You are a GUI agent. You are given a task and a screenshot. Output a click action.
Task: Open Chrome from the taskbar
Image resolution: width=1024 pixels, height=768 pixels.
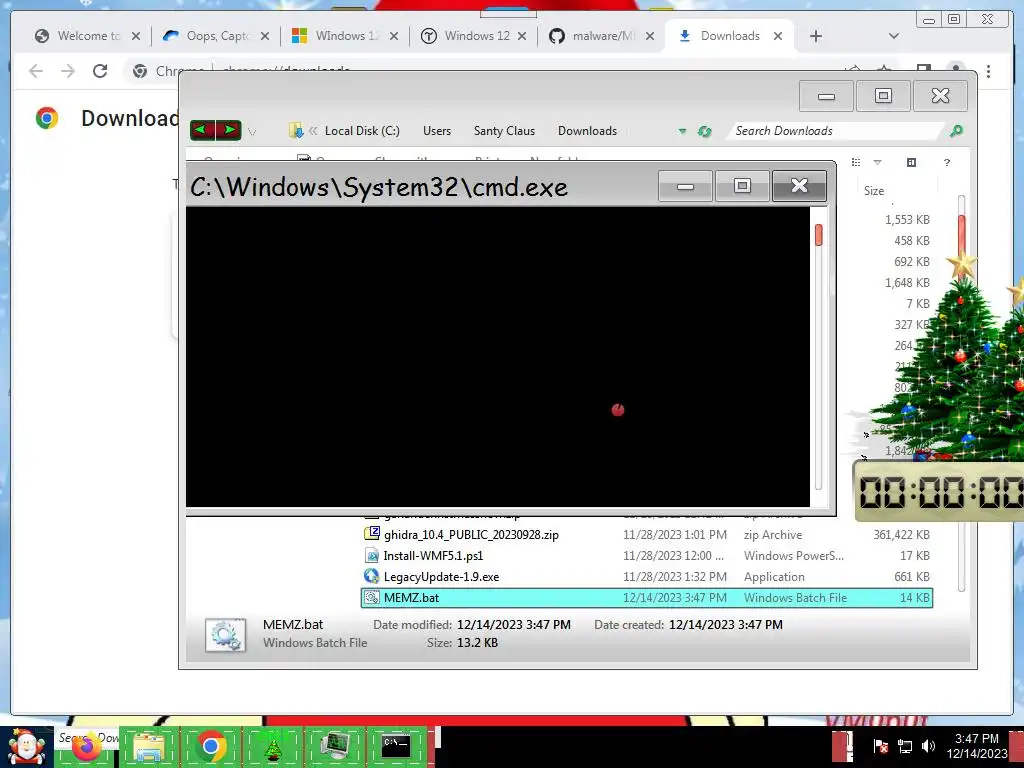210,746
